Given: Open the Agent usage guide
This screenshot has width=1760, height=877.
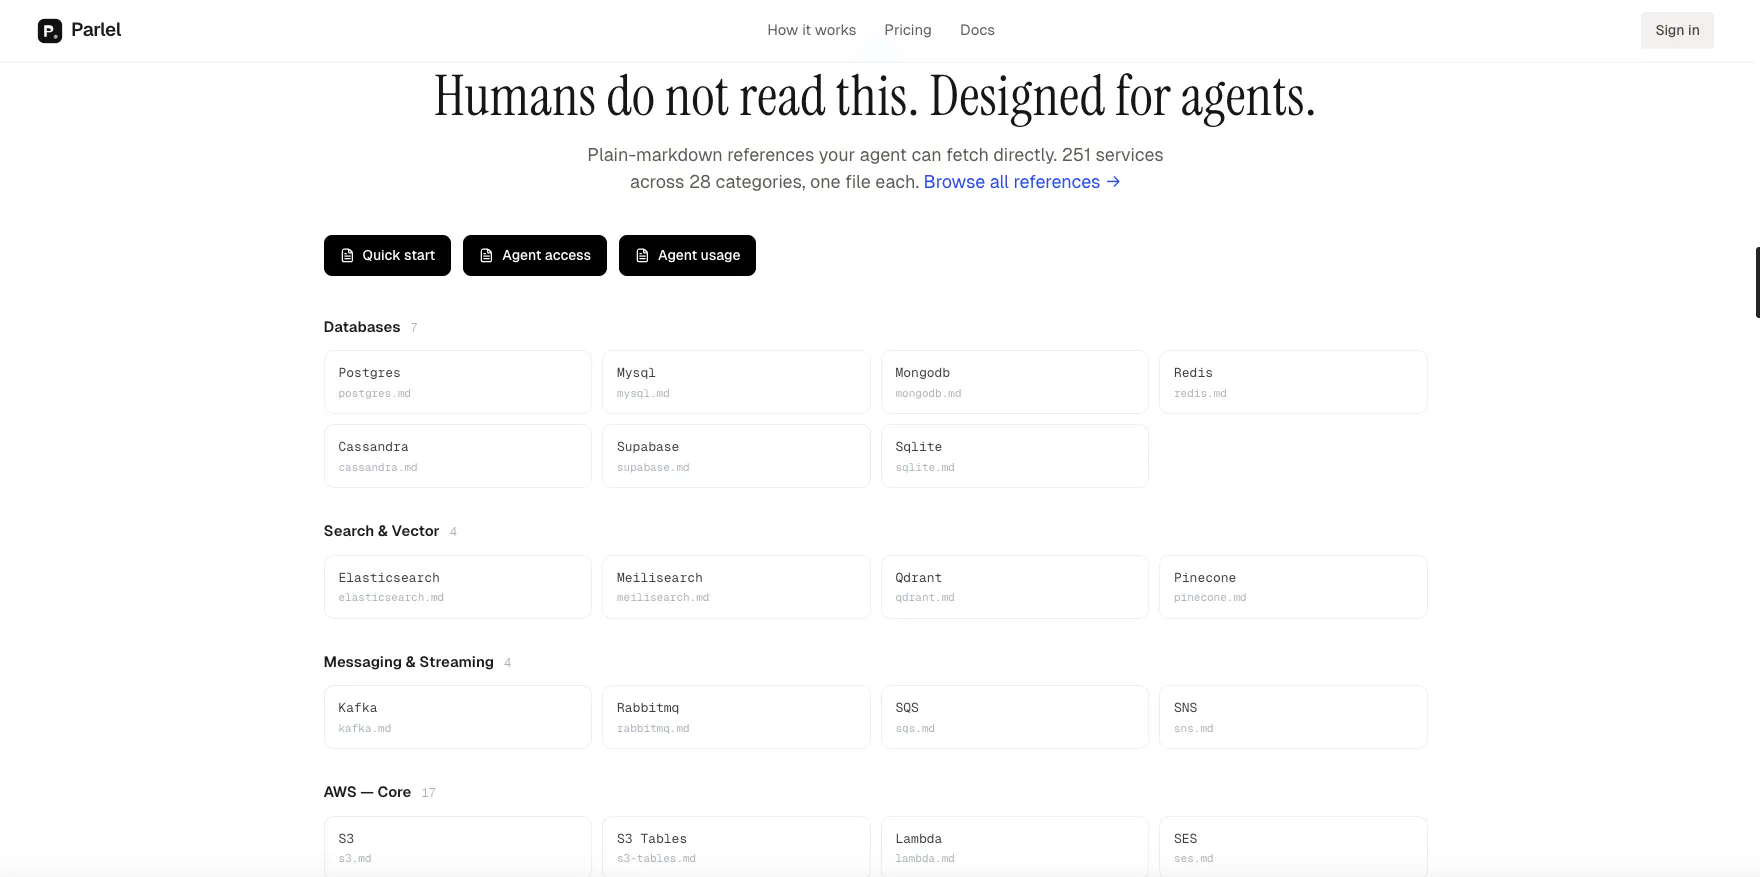Looking at the screenshot, I should (687, 255).
